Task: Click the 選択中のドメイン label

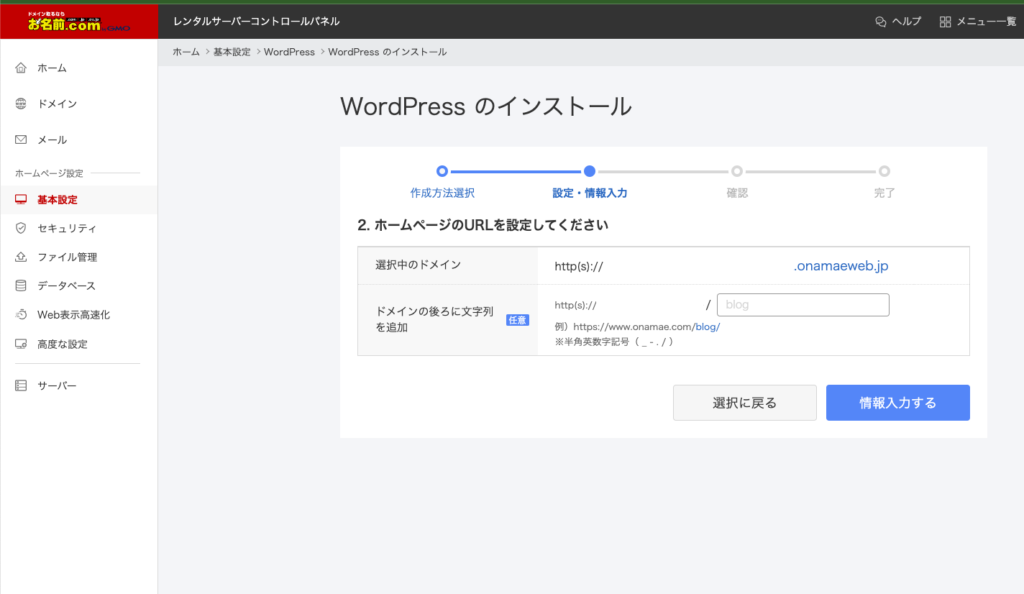Action: click(x=418, y=265)
